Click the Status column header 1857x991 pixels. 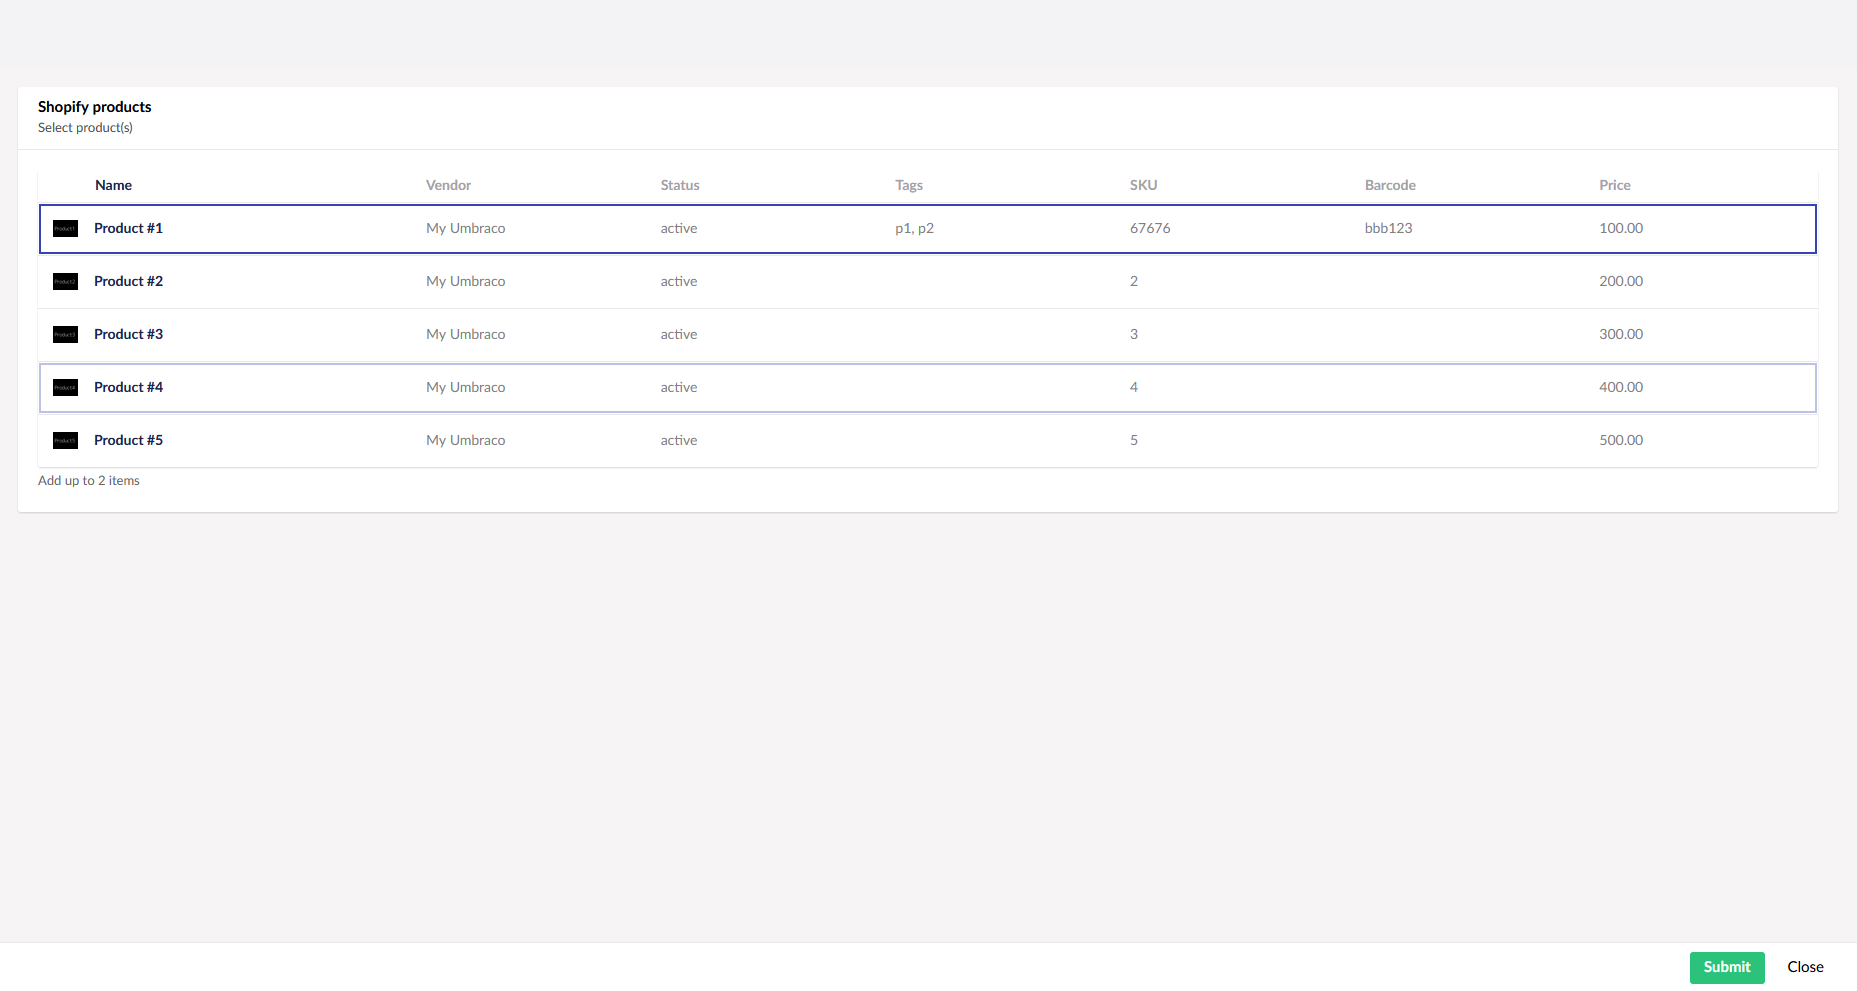pyautogui.click(x=679, y=185)
